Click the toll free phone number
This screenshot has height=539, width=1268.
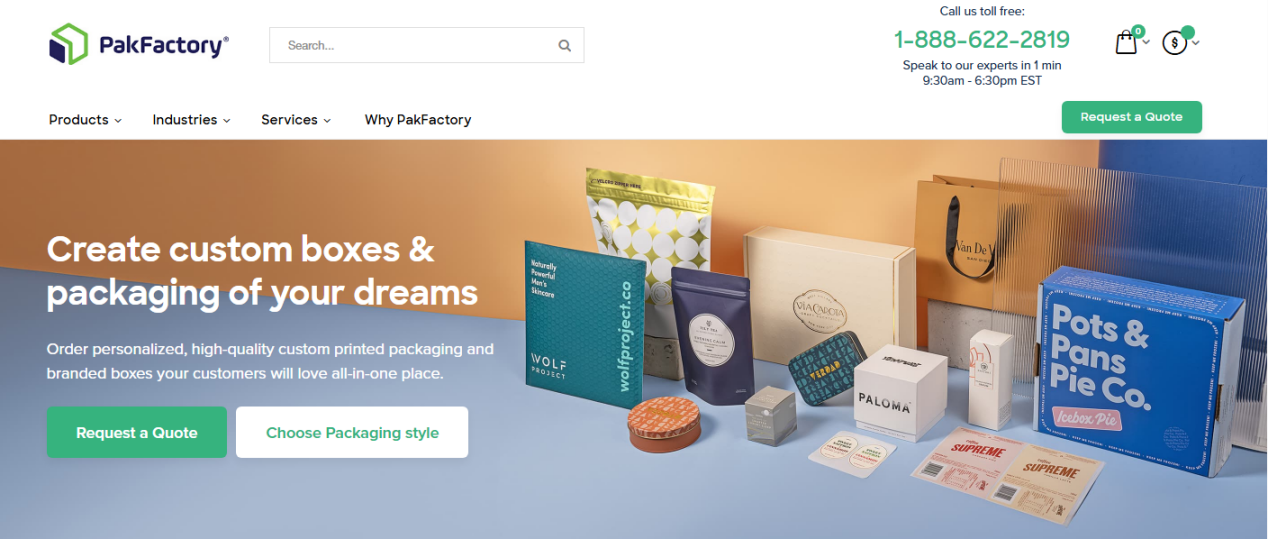point(982,39)
